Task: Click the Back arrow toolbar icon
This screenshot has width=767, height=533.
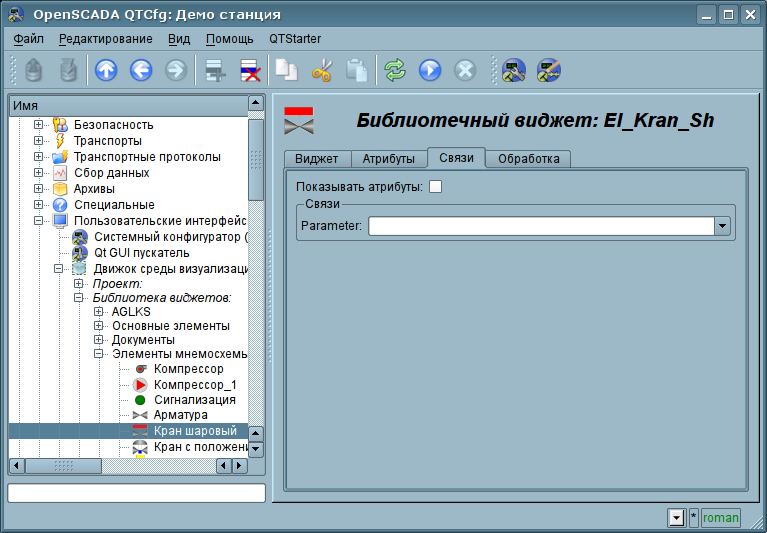Action: pos(141,70)
